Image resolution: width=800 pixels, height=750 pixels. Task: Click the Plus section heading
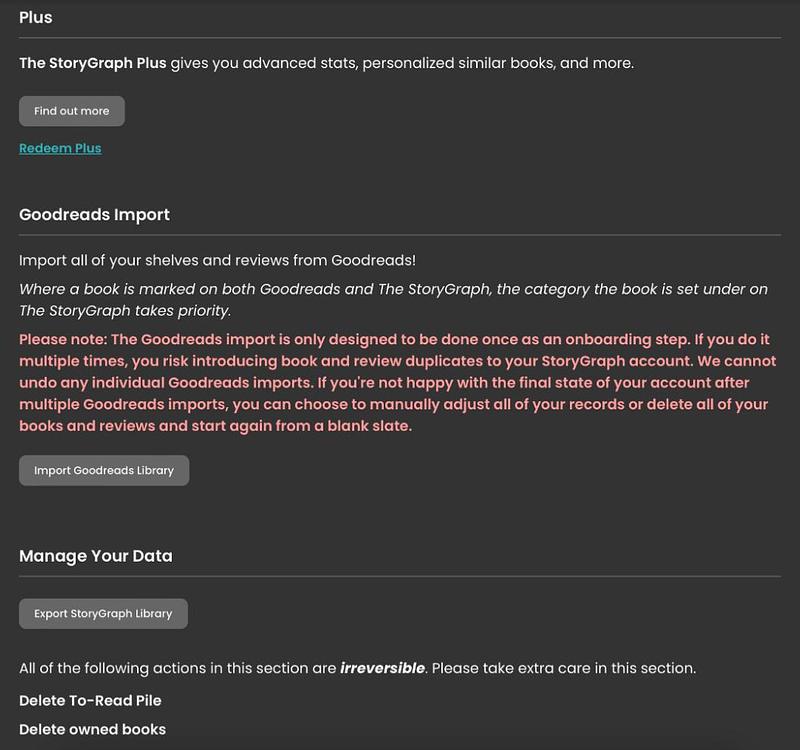[36, 17]
